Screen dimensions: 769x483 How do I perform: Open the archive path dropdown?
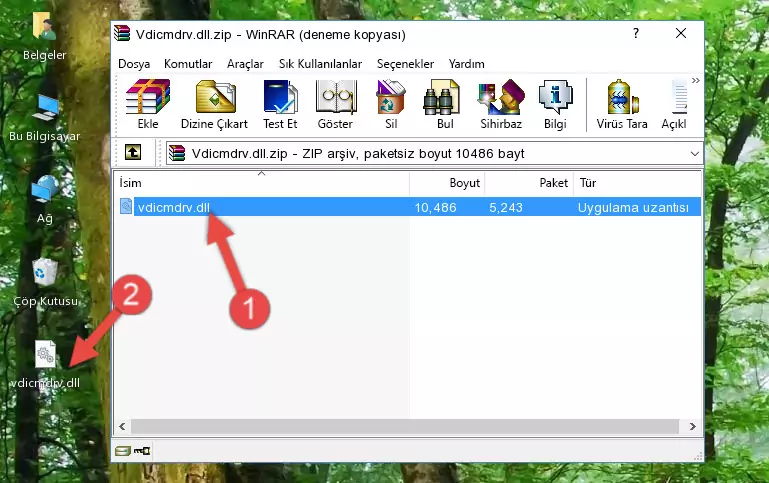pyautogui.click(x=694, y=153)
